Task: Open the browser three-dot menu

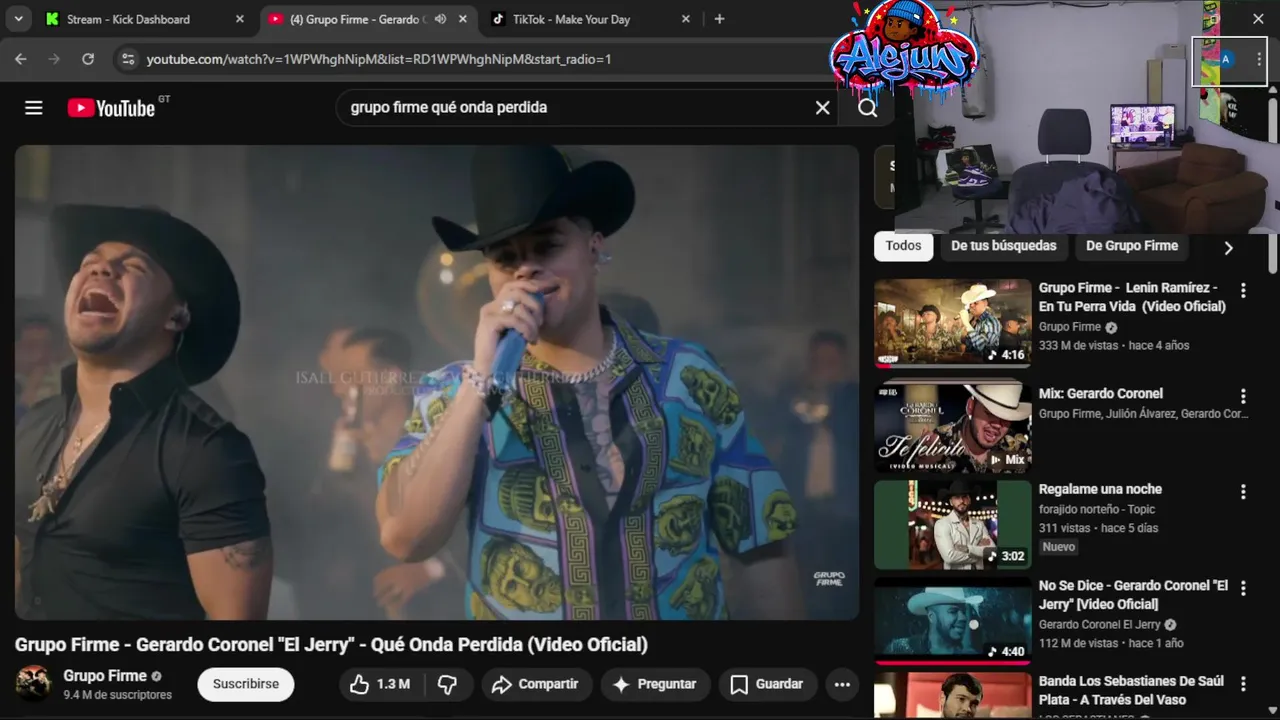Action: 1258,59
